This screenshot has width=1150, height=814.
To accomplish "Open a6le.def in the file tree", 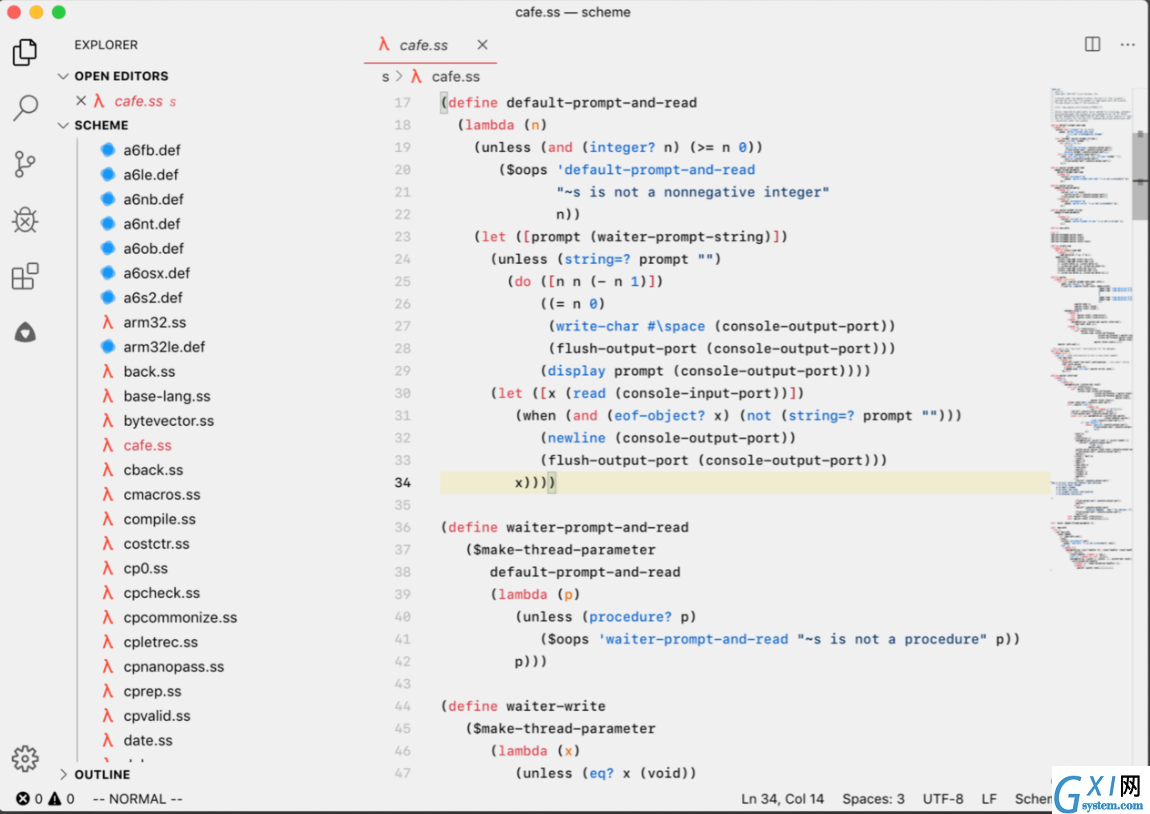I will point(150,175).
